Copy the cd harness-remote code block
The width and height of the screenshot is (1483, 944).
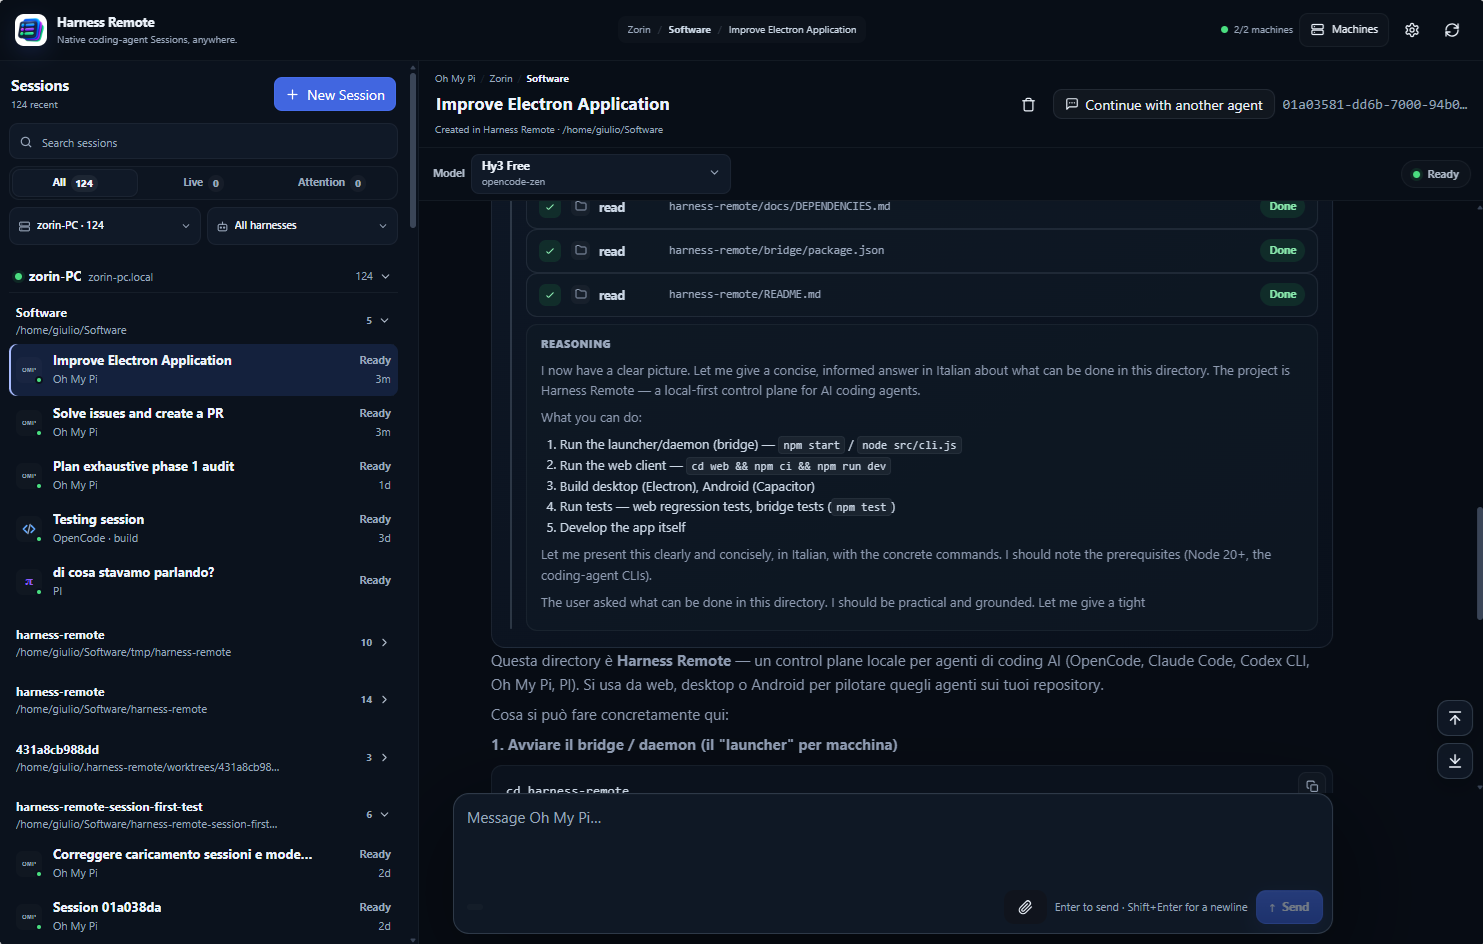click(1312, 785)
